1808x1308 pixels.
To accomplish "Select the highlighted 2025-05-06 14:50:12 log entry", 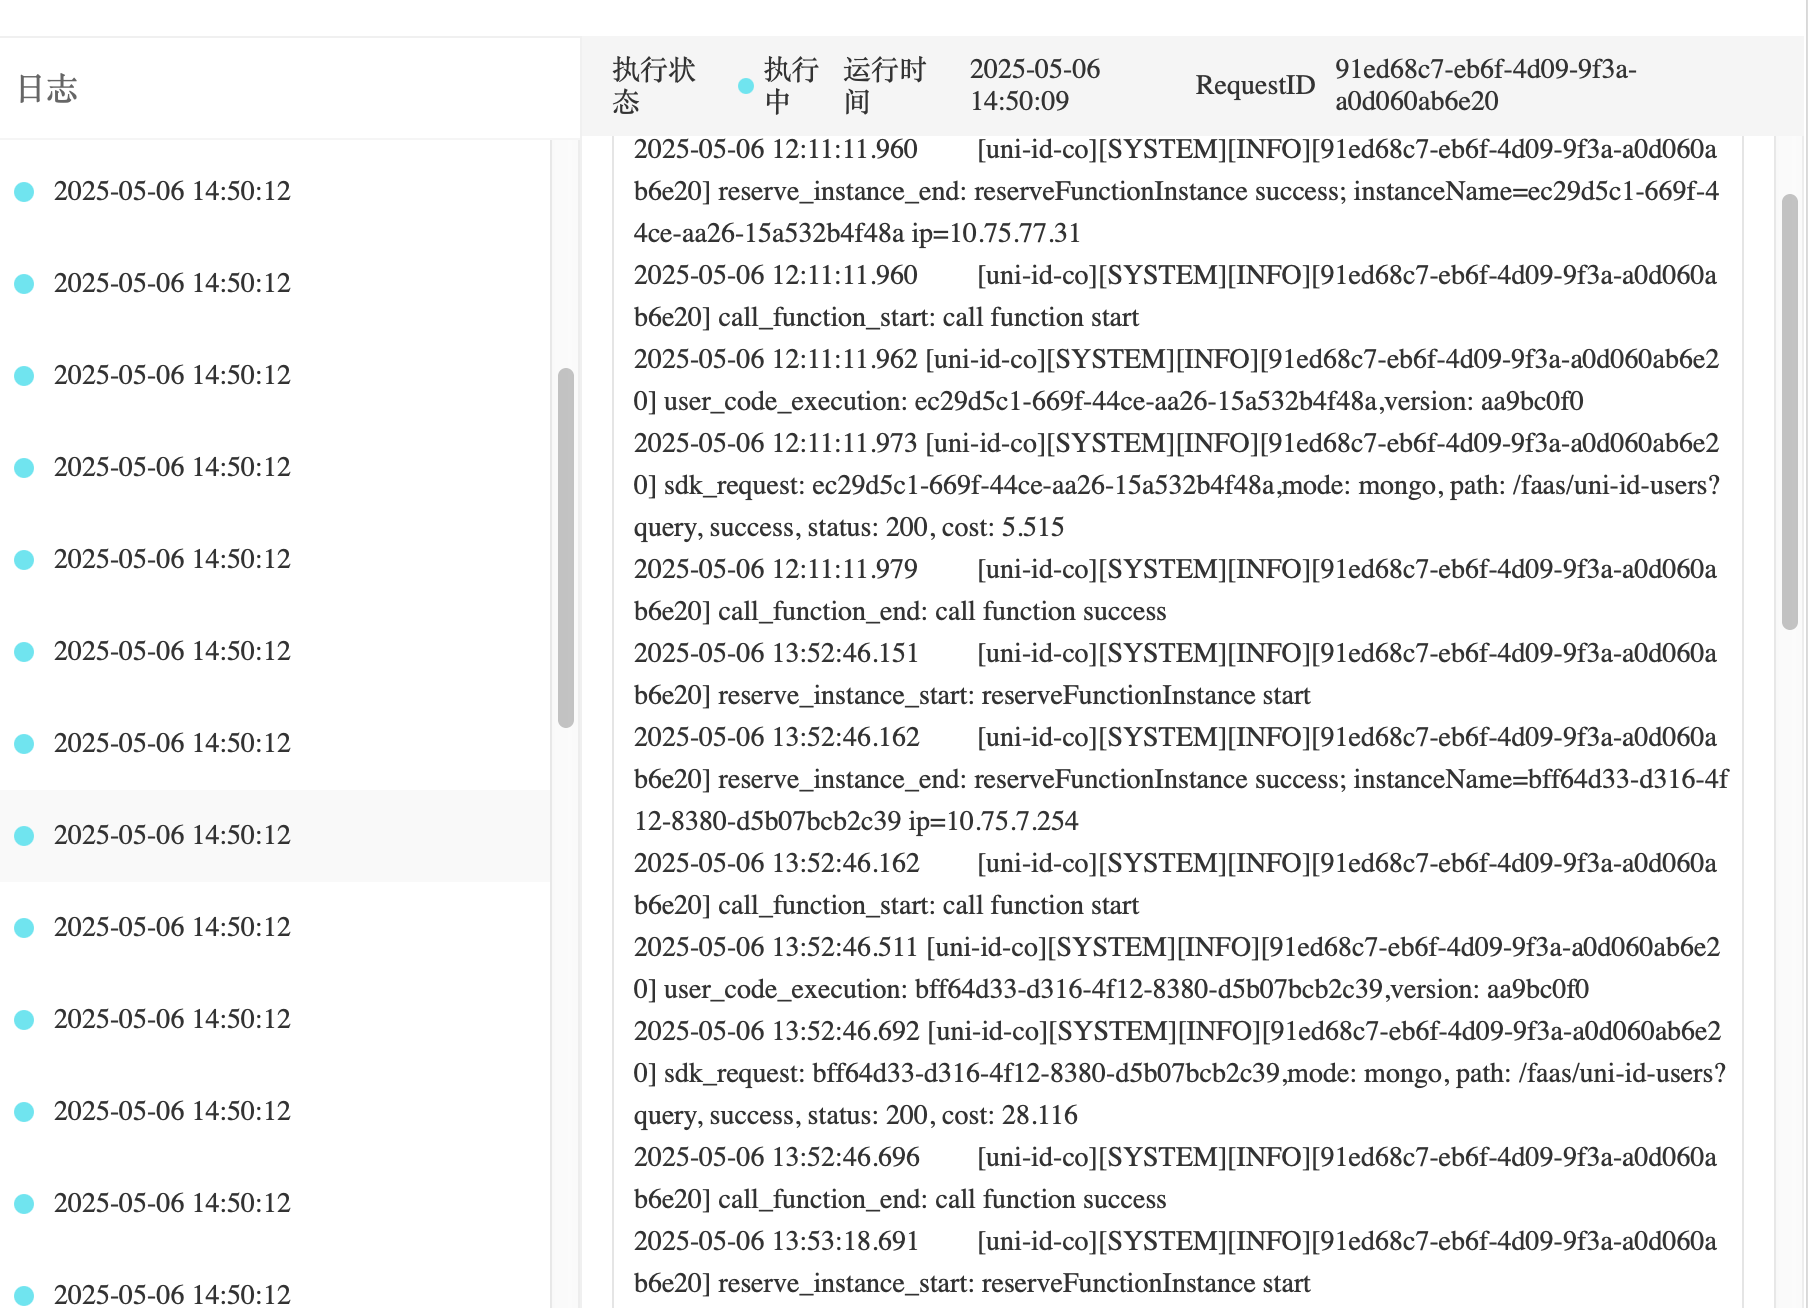I will click(274, 836).
